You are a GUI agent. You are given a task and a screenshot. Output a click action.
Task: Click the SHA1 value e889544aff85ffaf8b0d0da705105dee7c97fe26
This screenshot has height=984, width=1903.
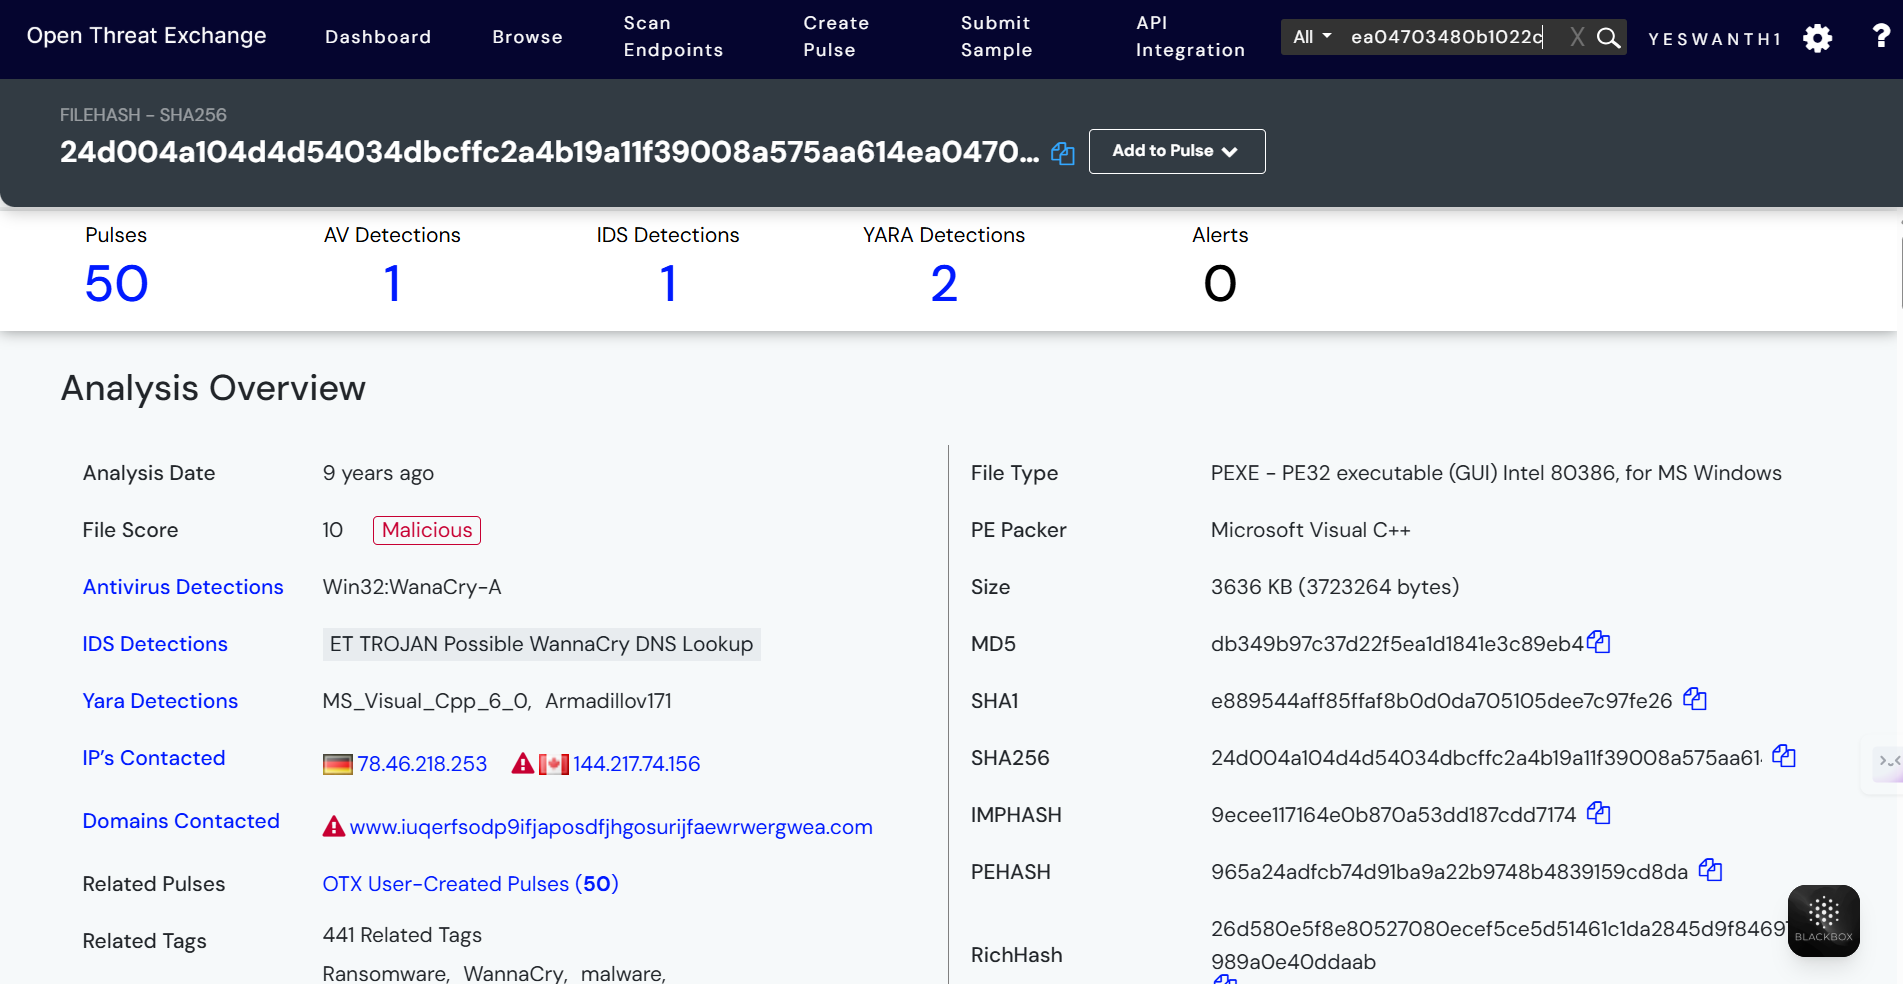(1441, 701)
